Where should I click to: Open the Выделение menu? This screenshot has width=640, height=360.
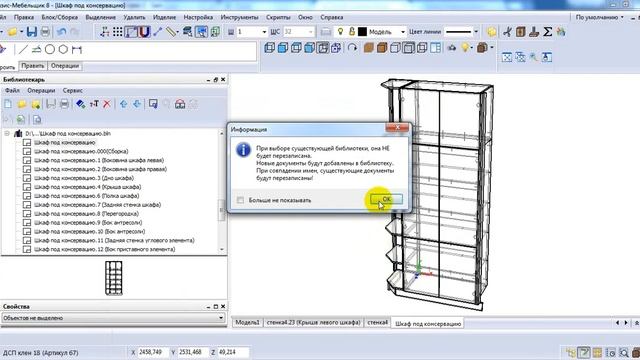100,18
